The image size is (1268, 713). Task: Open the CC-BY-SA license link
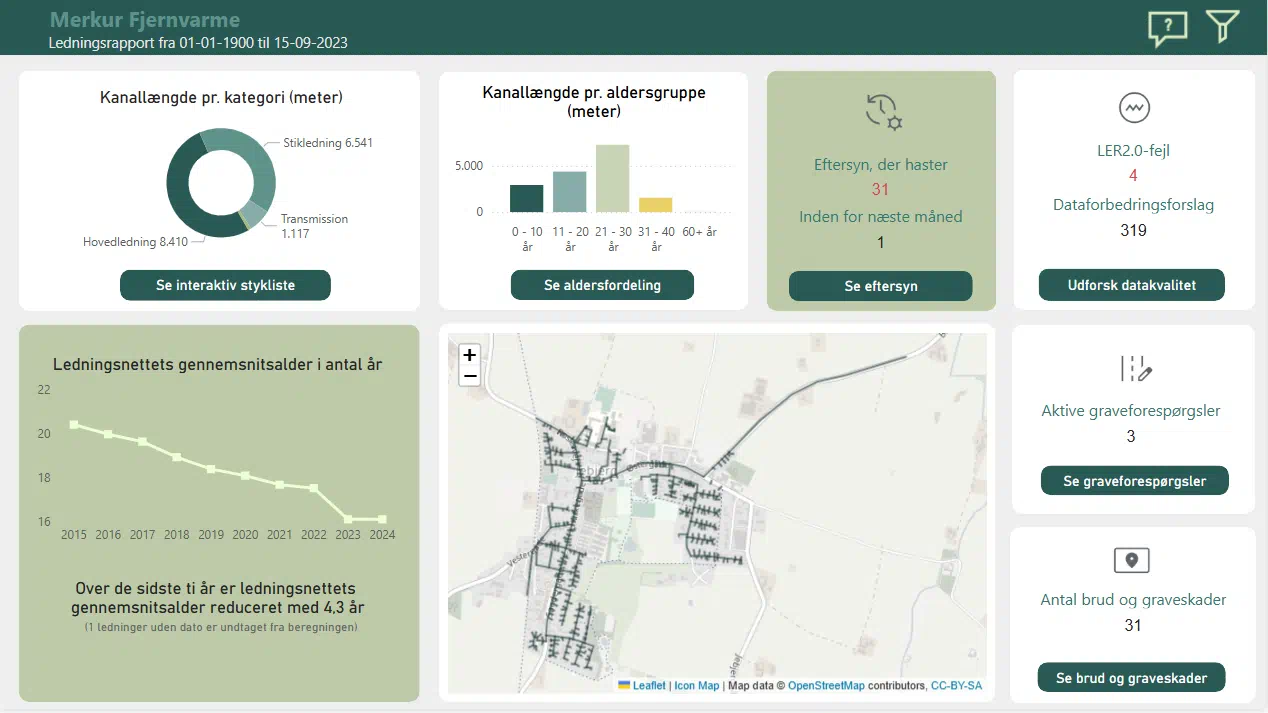pos(956,686)
